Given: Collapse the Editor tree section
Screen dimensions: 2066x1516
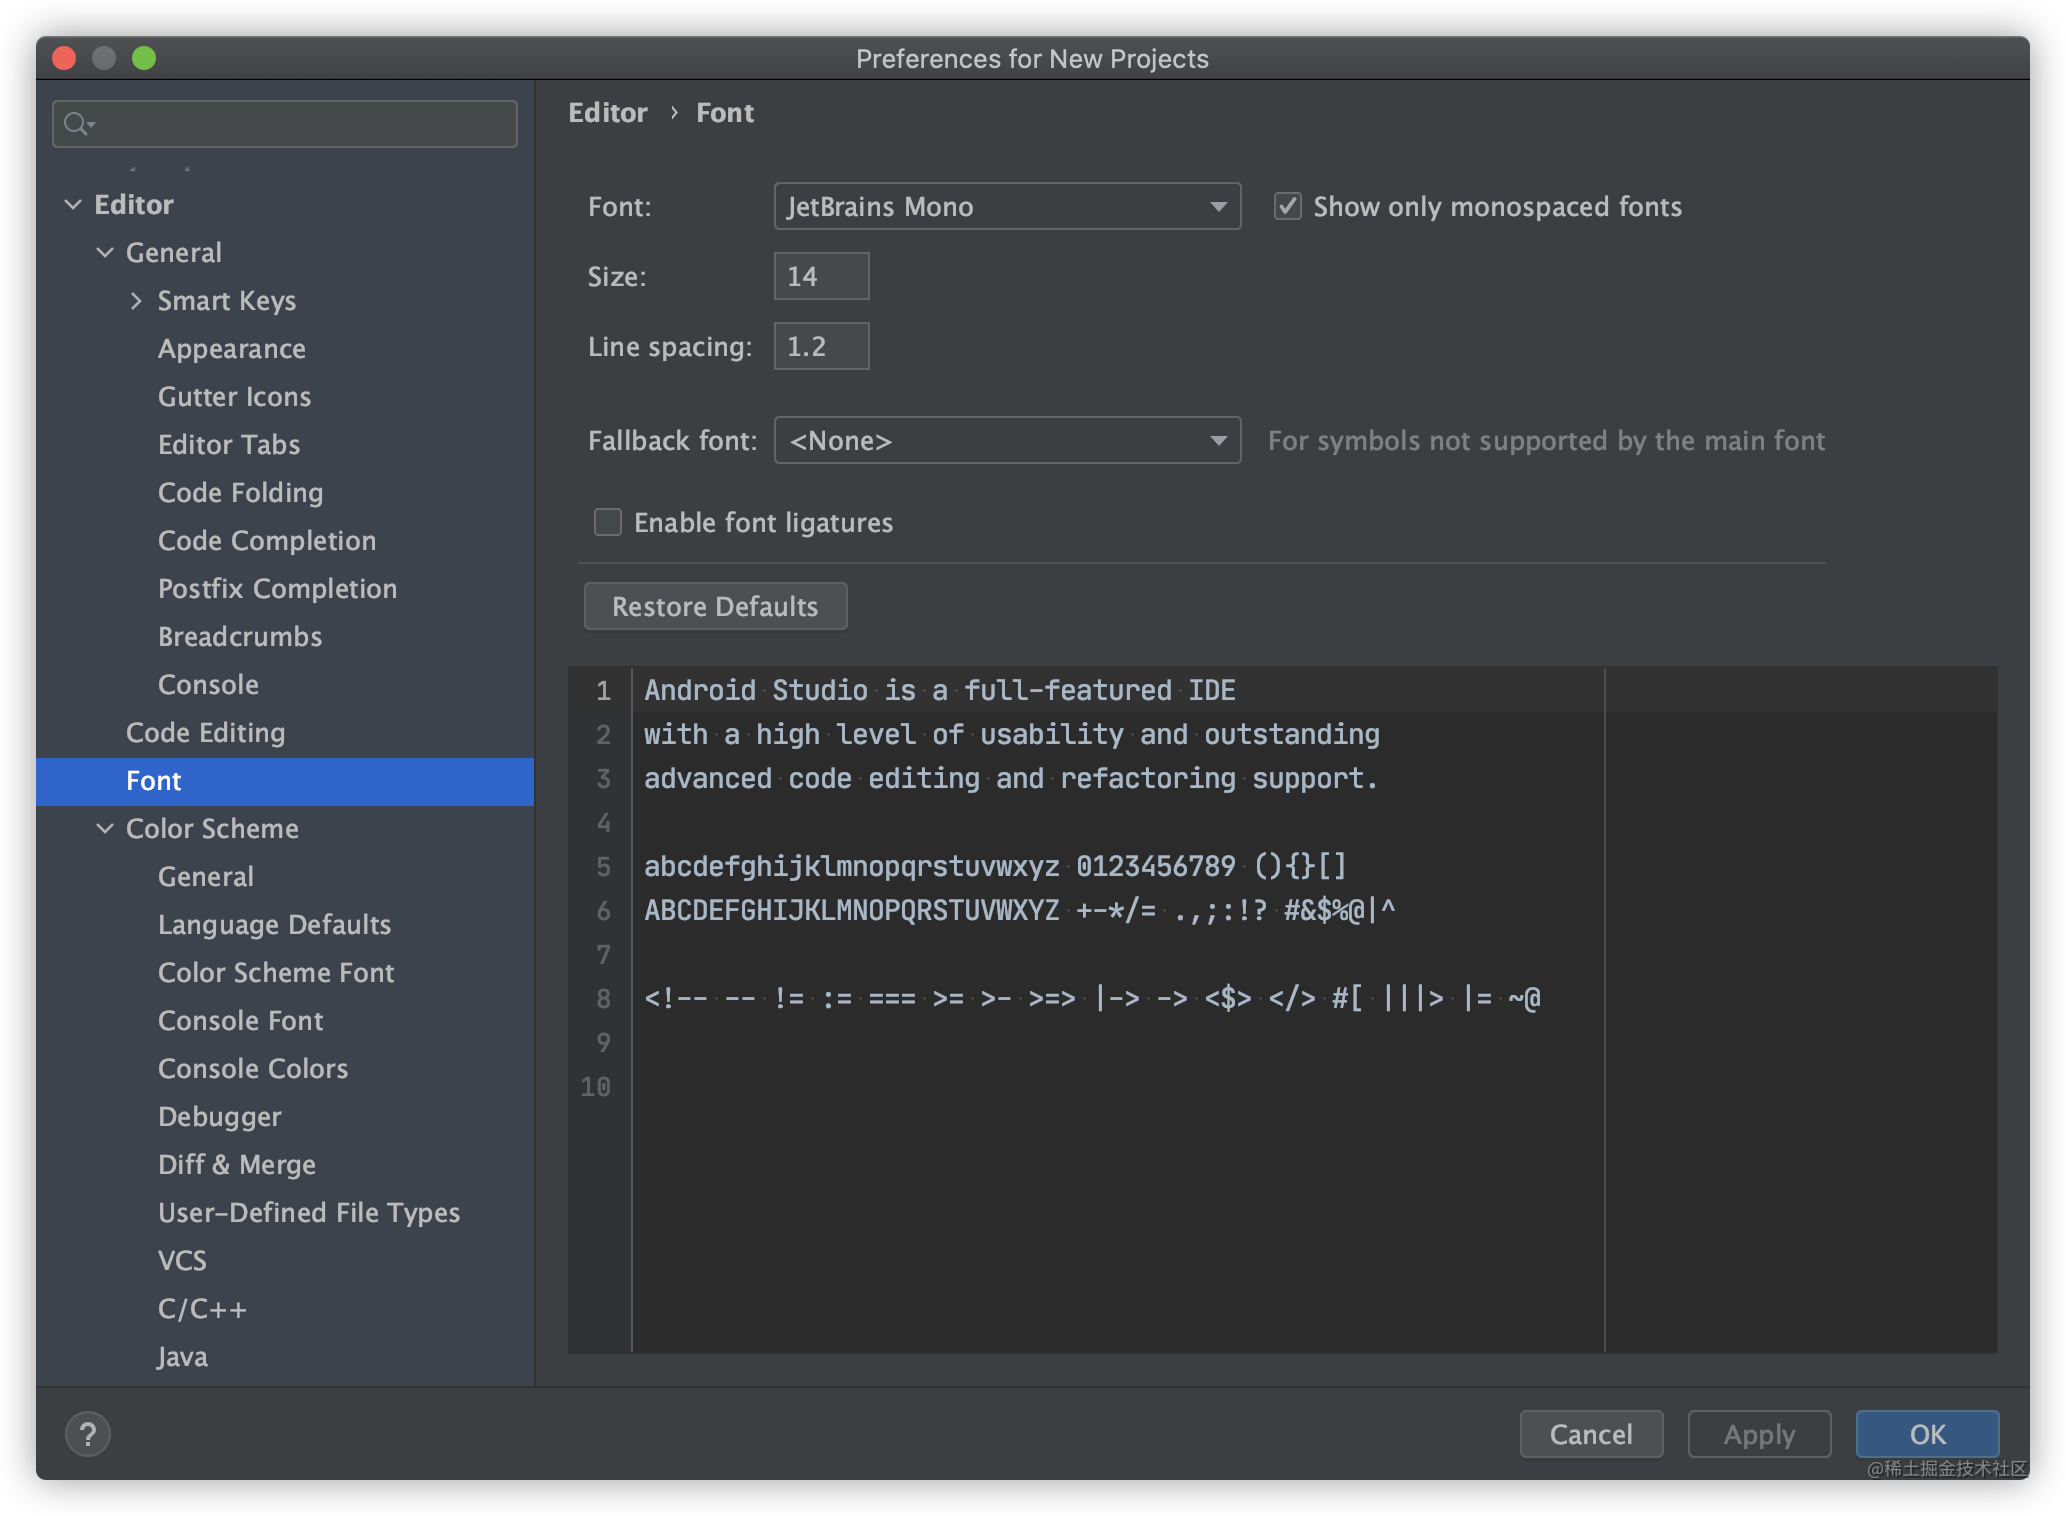Looking at the screenshot, I should click(73, 205).
